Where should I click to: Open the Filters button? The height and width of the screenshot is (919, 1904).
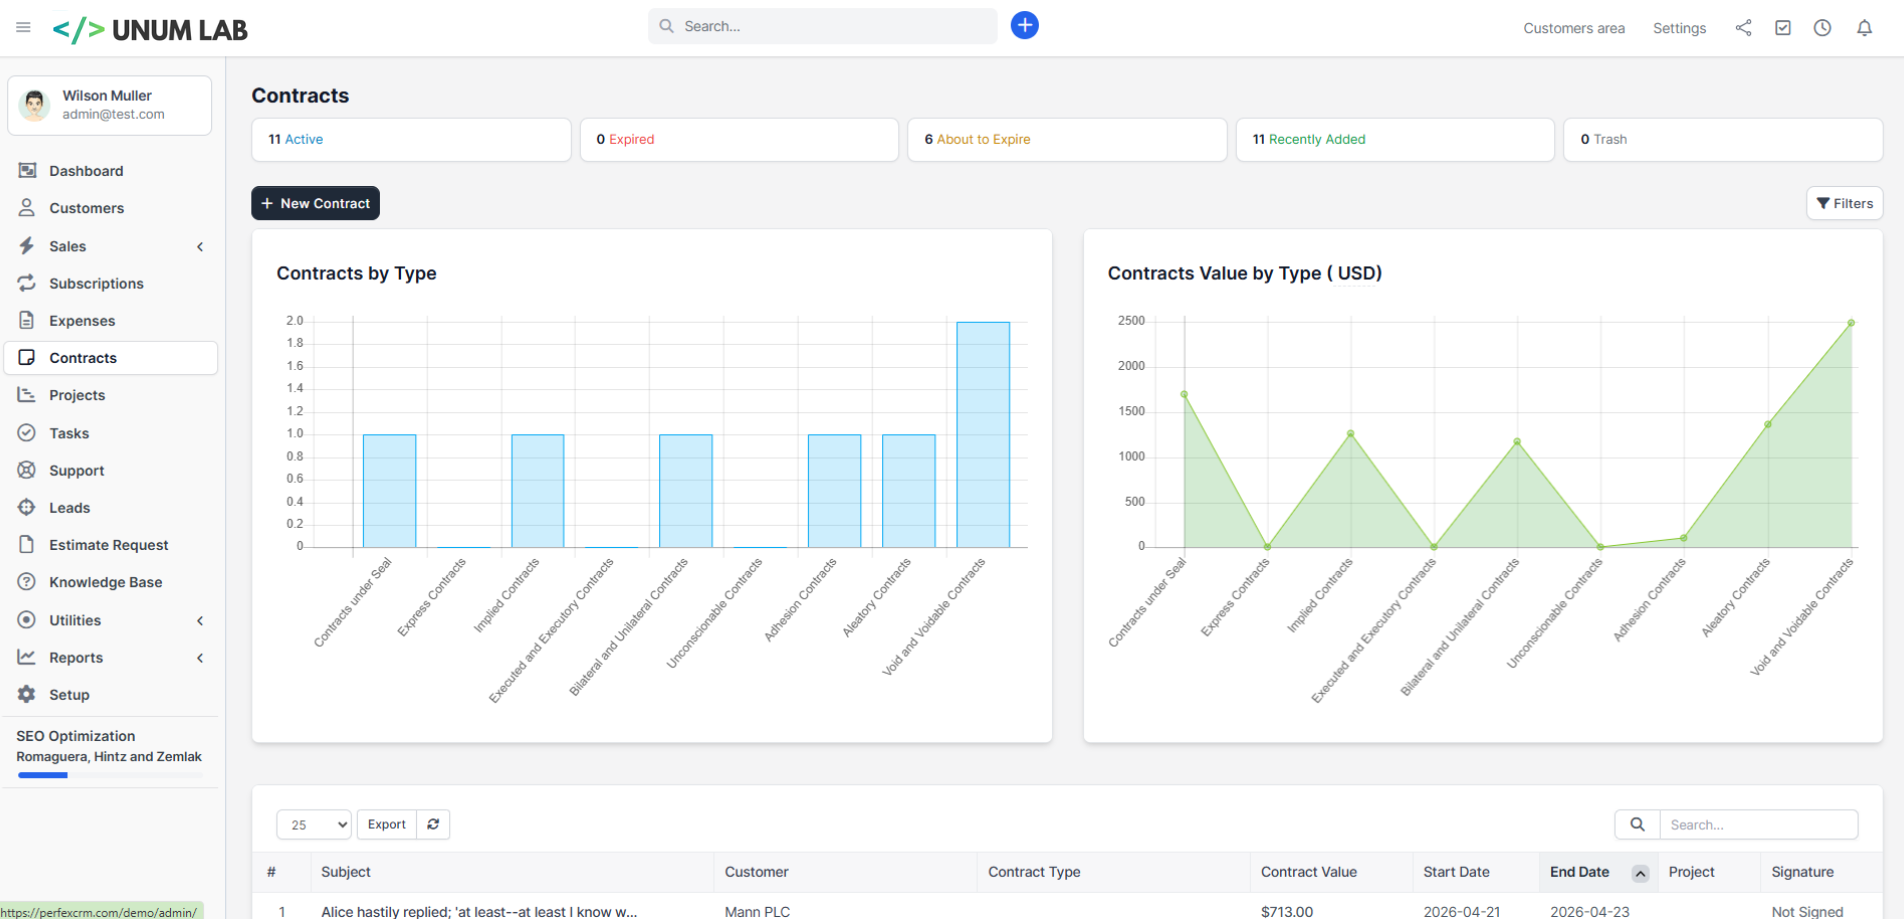point(1844,203)
